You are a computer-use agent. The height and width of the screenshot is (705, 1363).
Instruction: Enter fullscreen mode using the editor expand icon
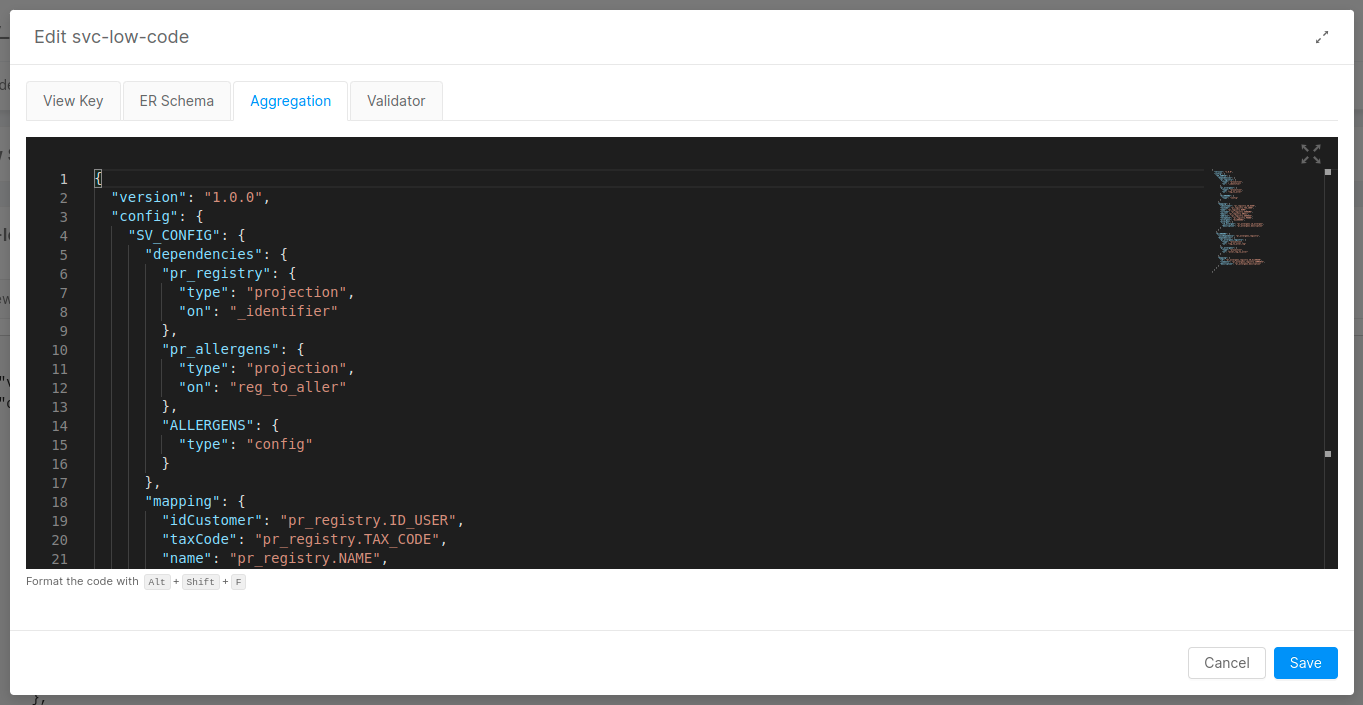pos(1310,154)
